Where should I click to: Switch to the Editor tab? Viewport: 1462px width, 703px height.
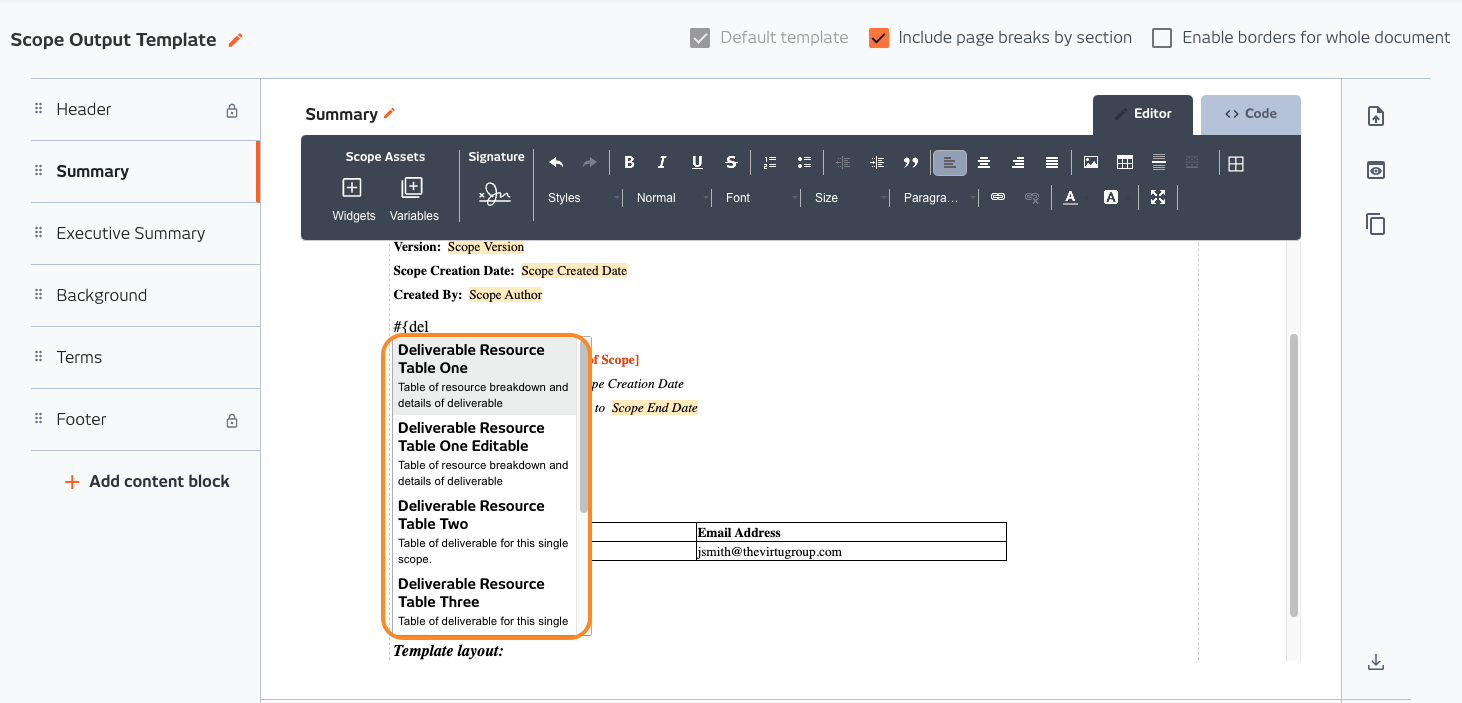point(1143,114)
